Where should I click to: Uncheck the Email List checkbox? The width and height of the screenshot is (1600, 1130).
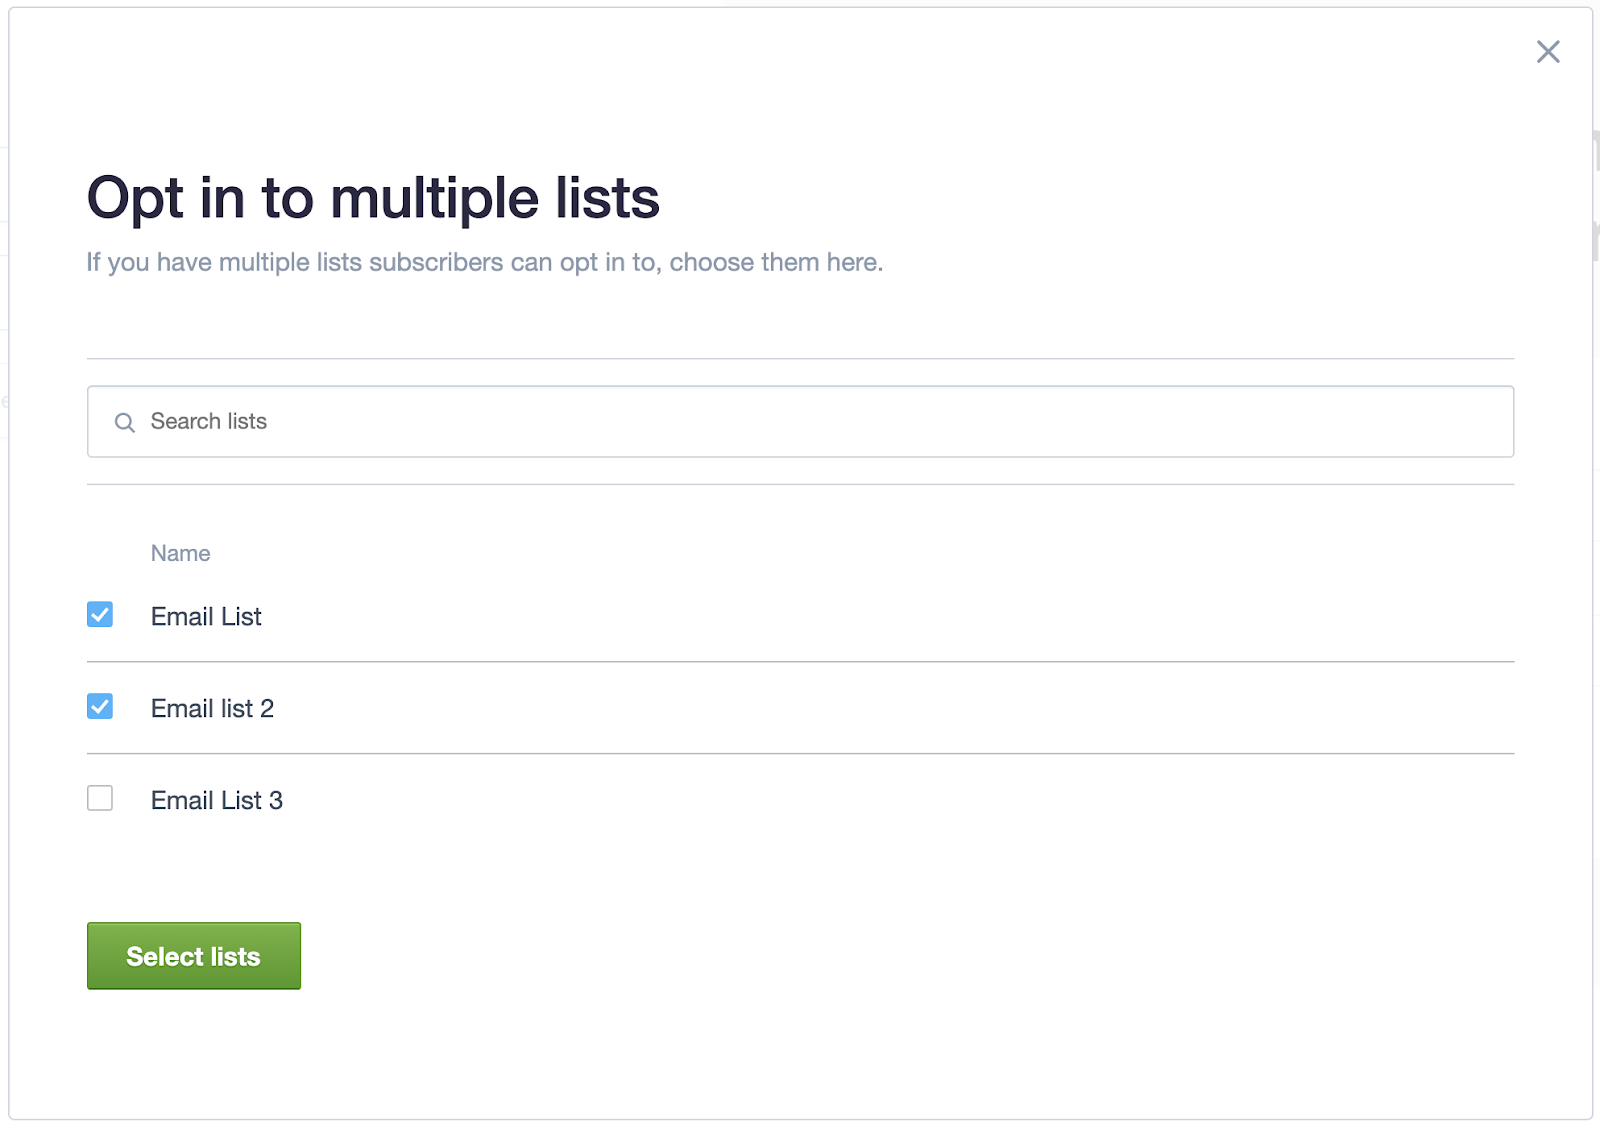(x=100, y=615)
